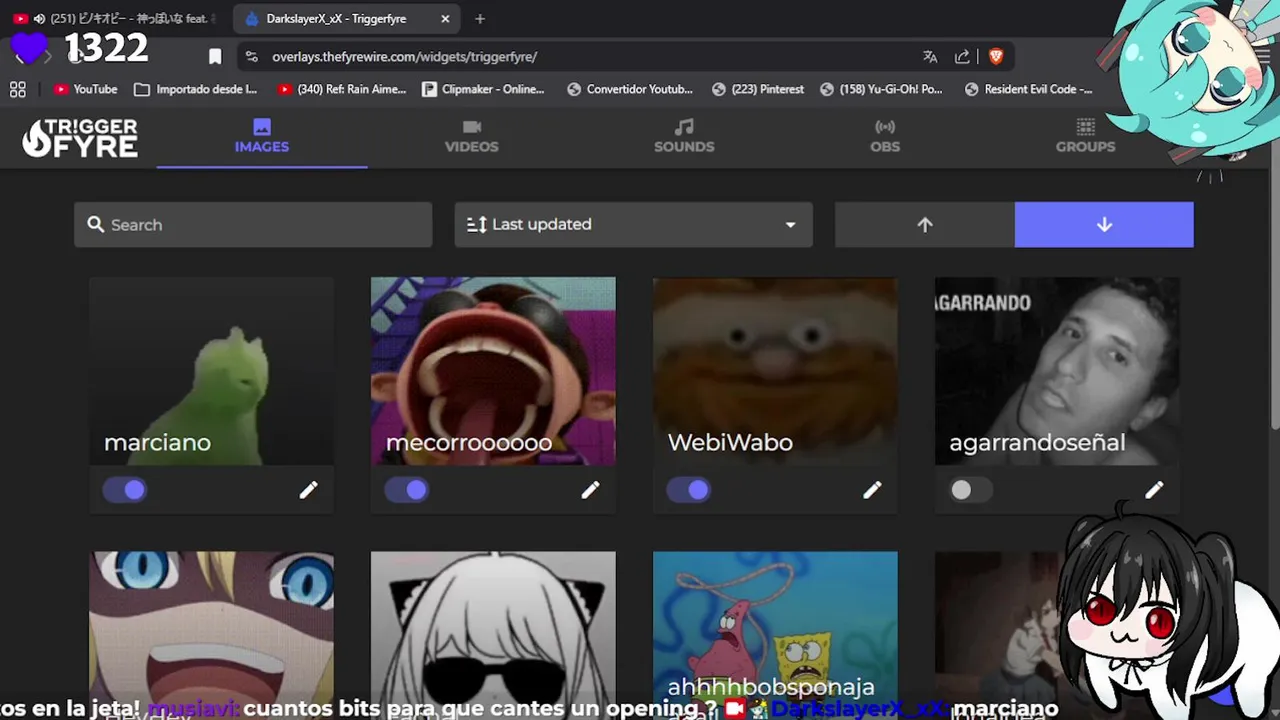Sort descending with the down arrow
Image resolution: width=1280 pixels, height=720 pixels.
click(1104, 225)
